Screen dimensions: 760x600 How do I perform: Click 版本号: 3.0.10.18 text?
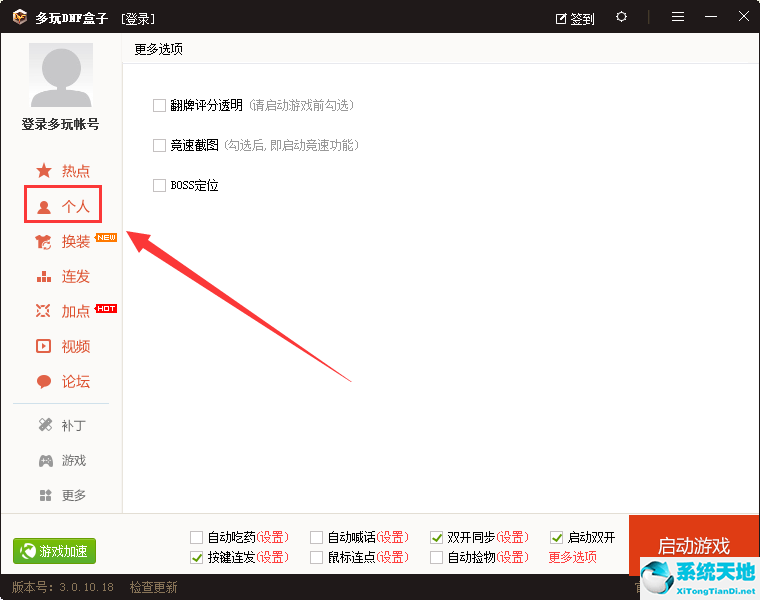(63, 587)
